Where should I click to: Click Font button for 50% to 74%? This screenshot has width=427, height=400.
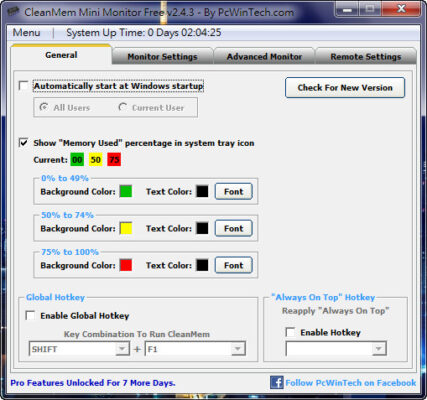pyautogui.click(x=234, y=229)
